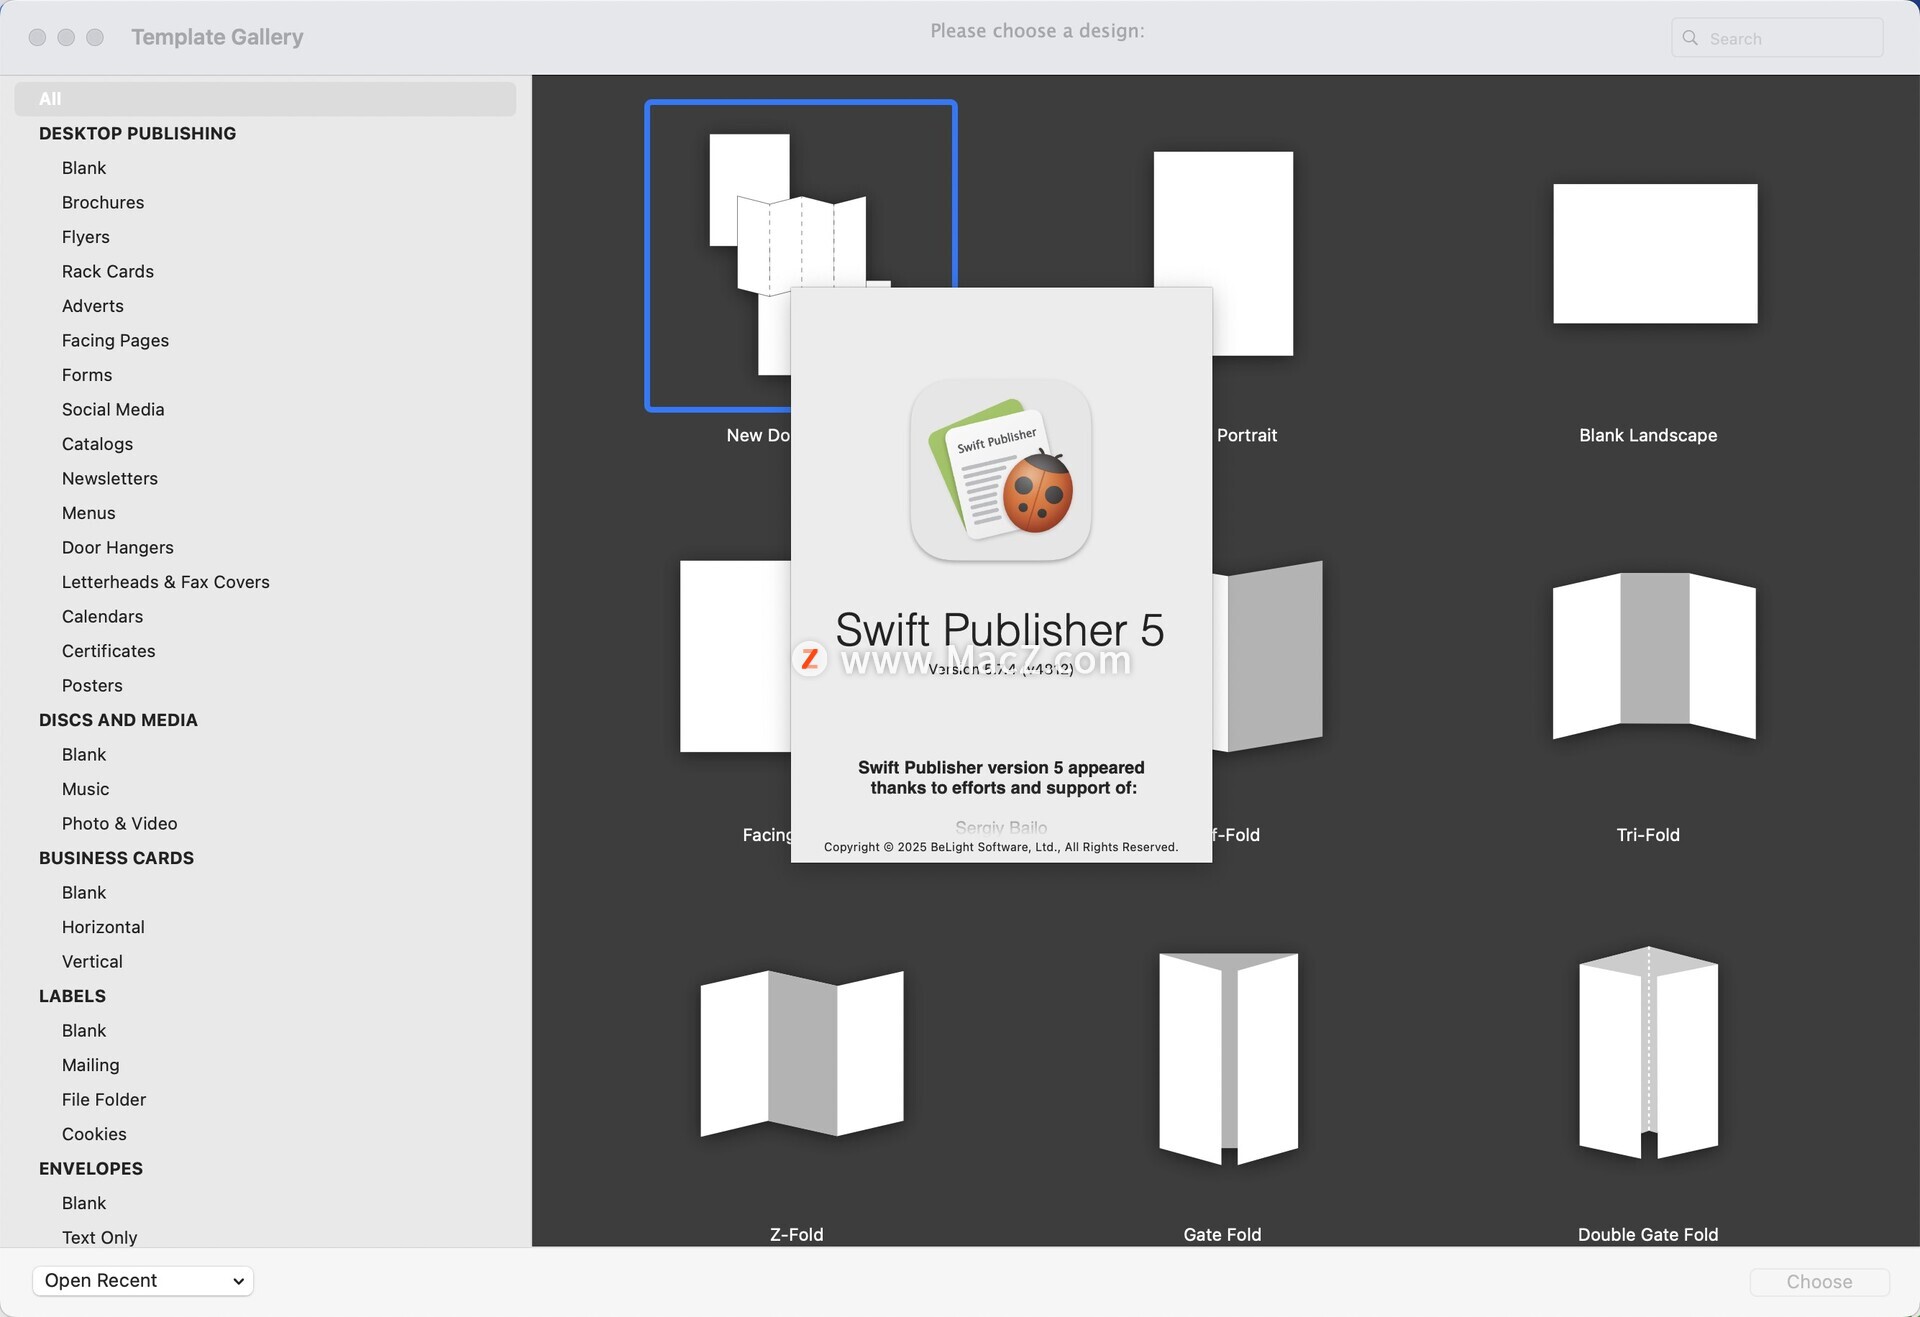Select the Tri-Fold template icon
Screen dimensions: 1920x1317
click(x=1654, y=655)
